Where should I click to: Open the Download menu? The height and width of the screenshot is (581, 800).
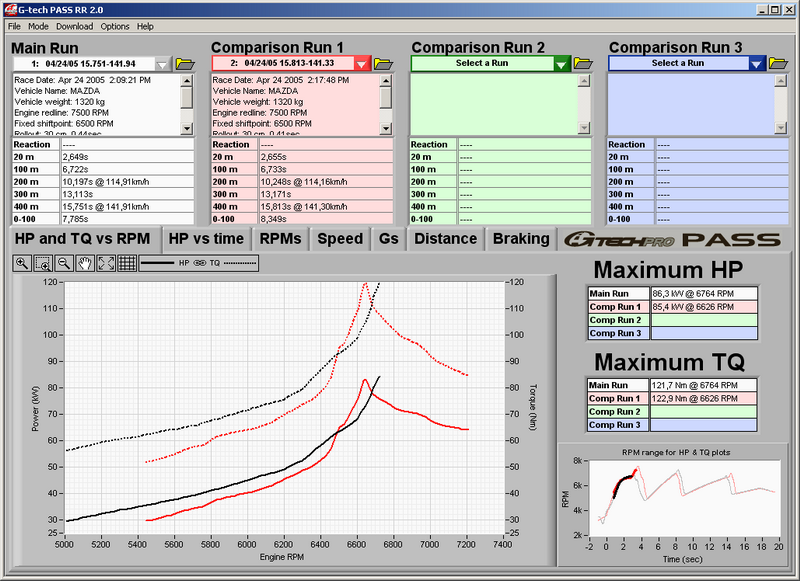[x=74, y=27]
